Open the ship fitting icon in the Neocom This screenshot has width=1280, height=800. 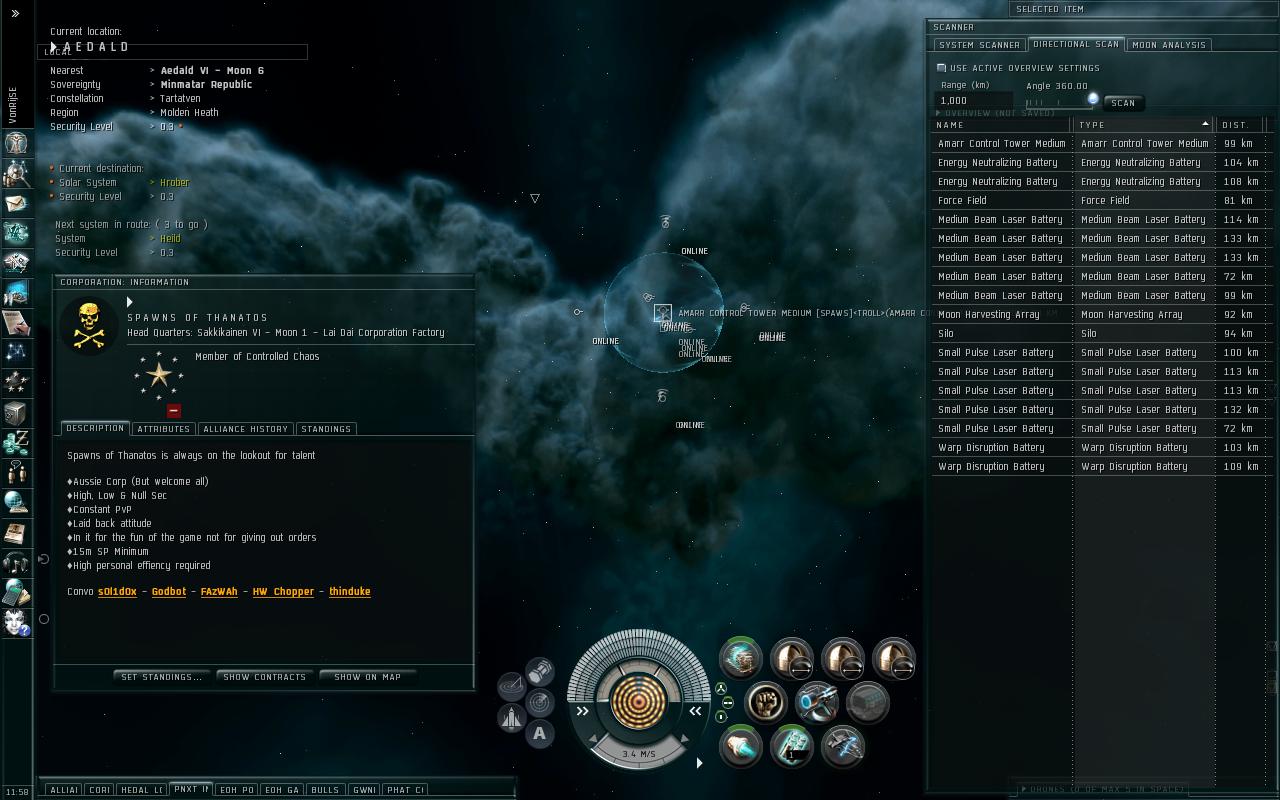tap(16, 234)
